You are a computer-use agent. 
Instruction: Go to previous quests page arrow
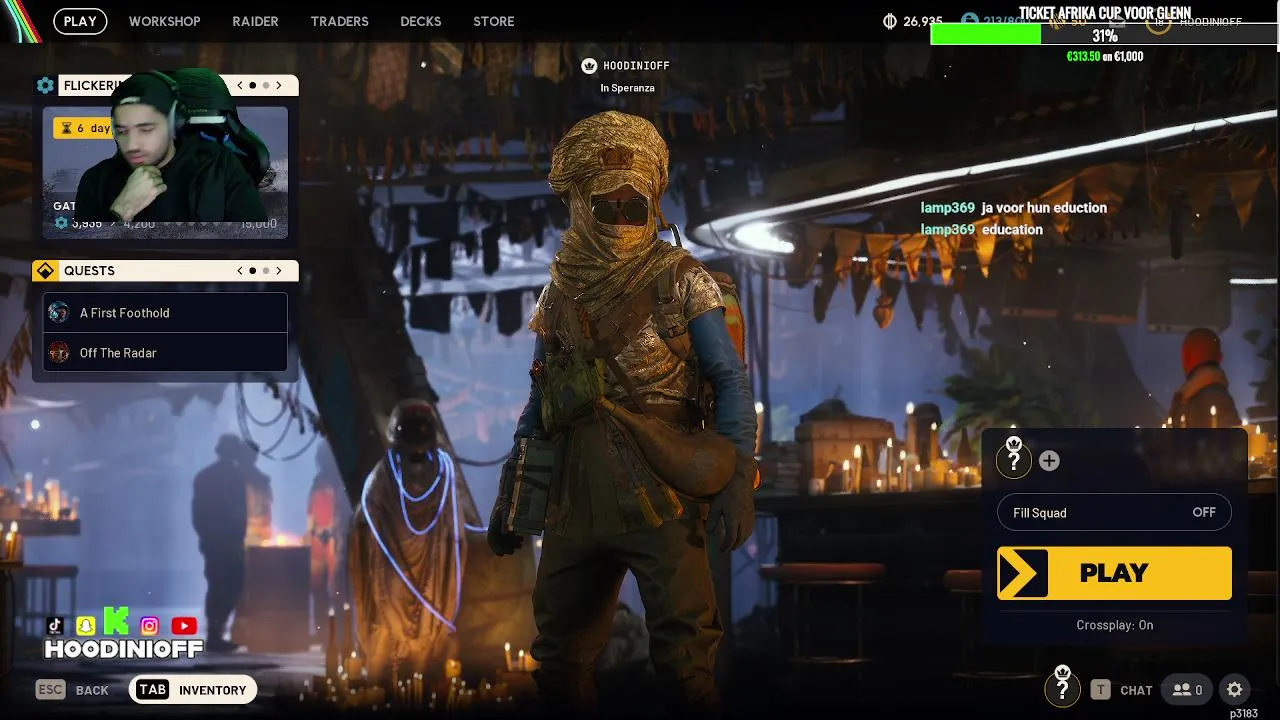click(x=240, y=271)
